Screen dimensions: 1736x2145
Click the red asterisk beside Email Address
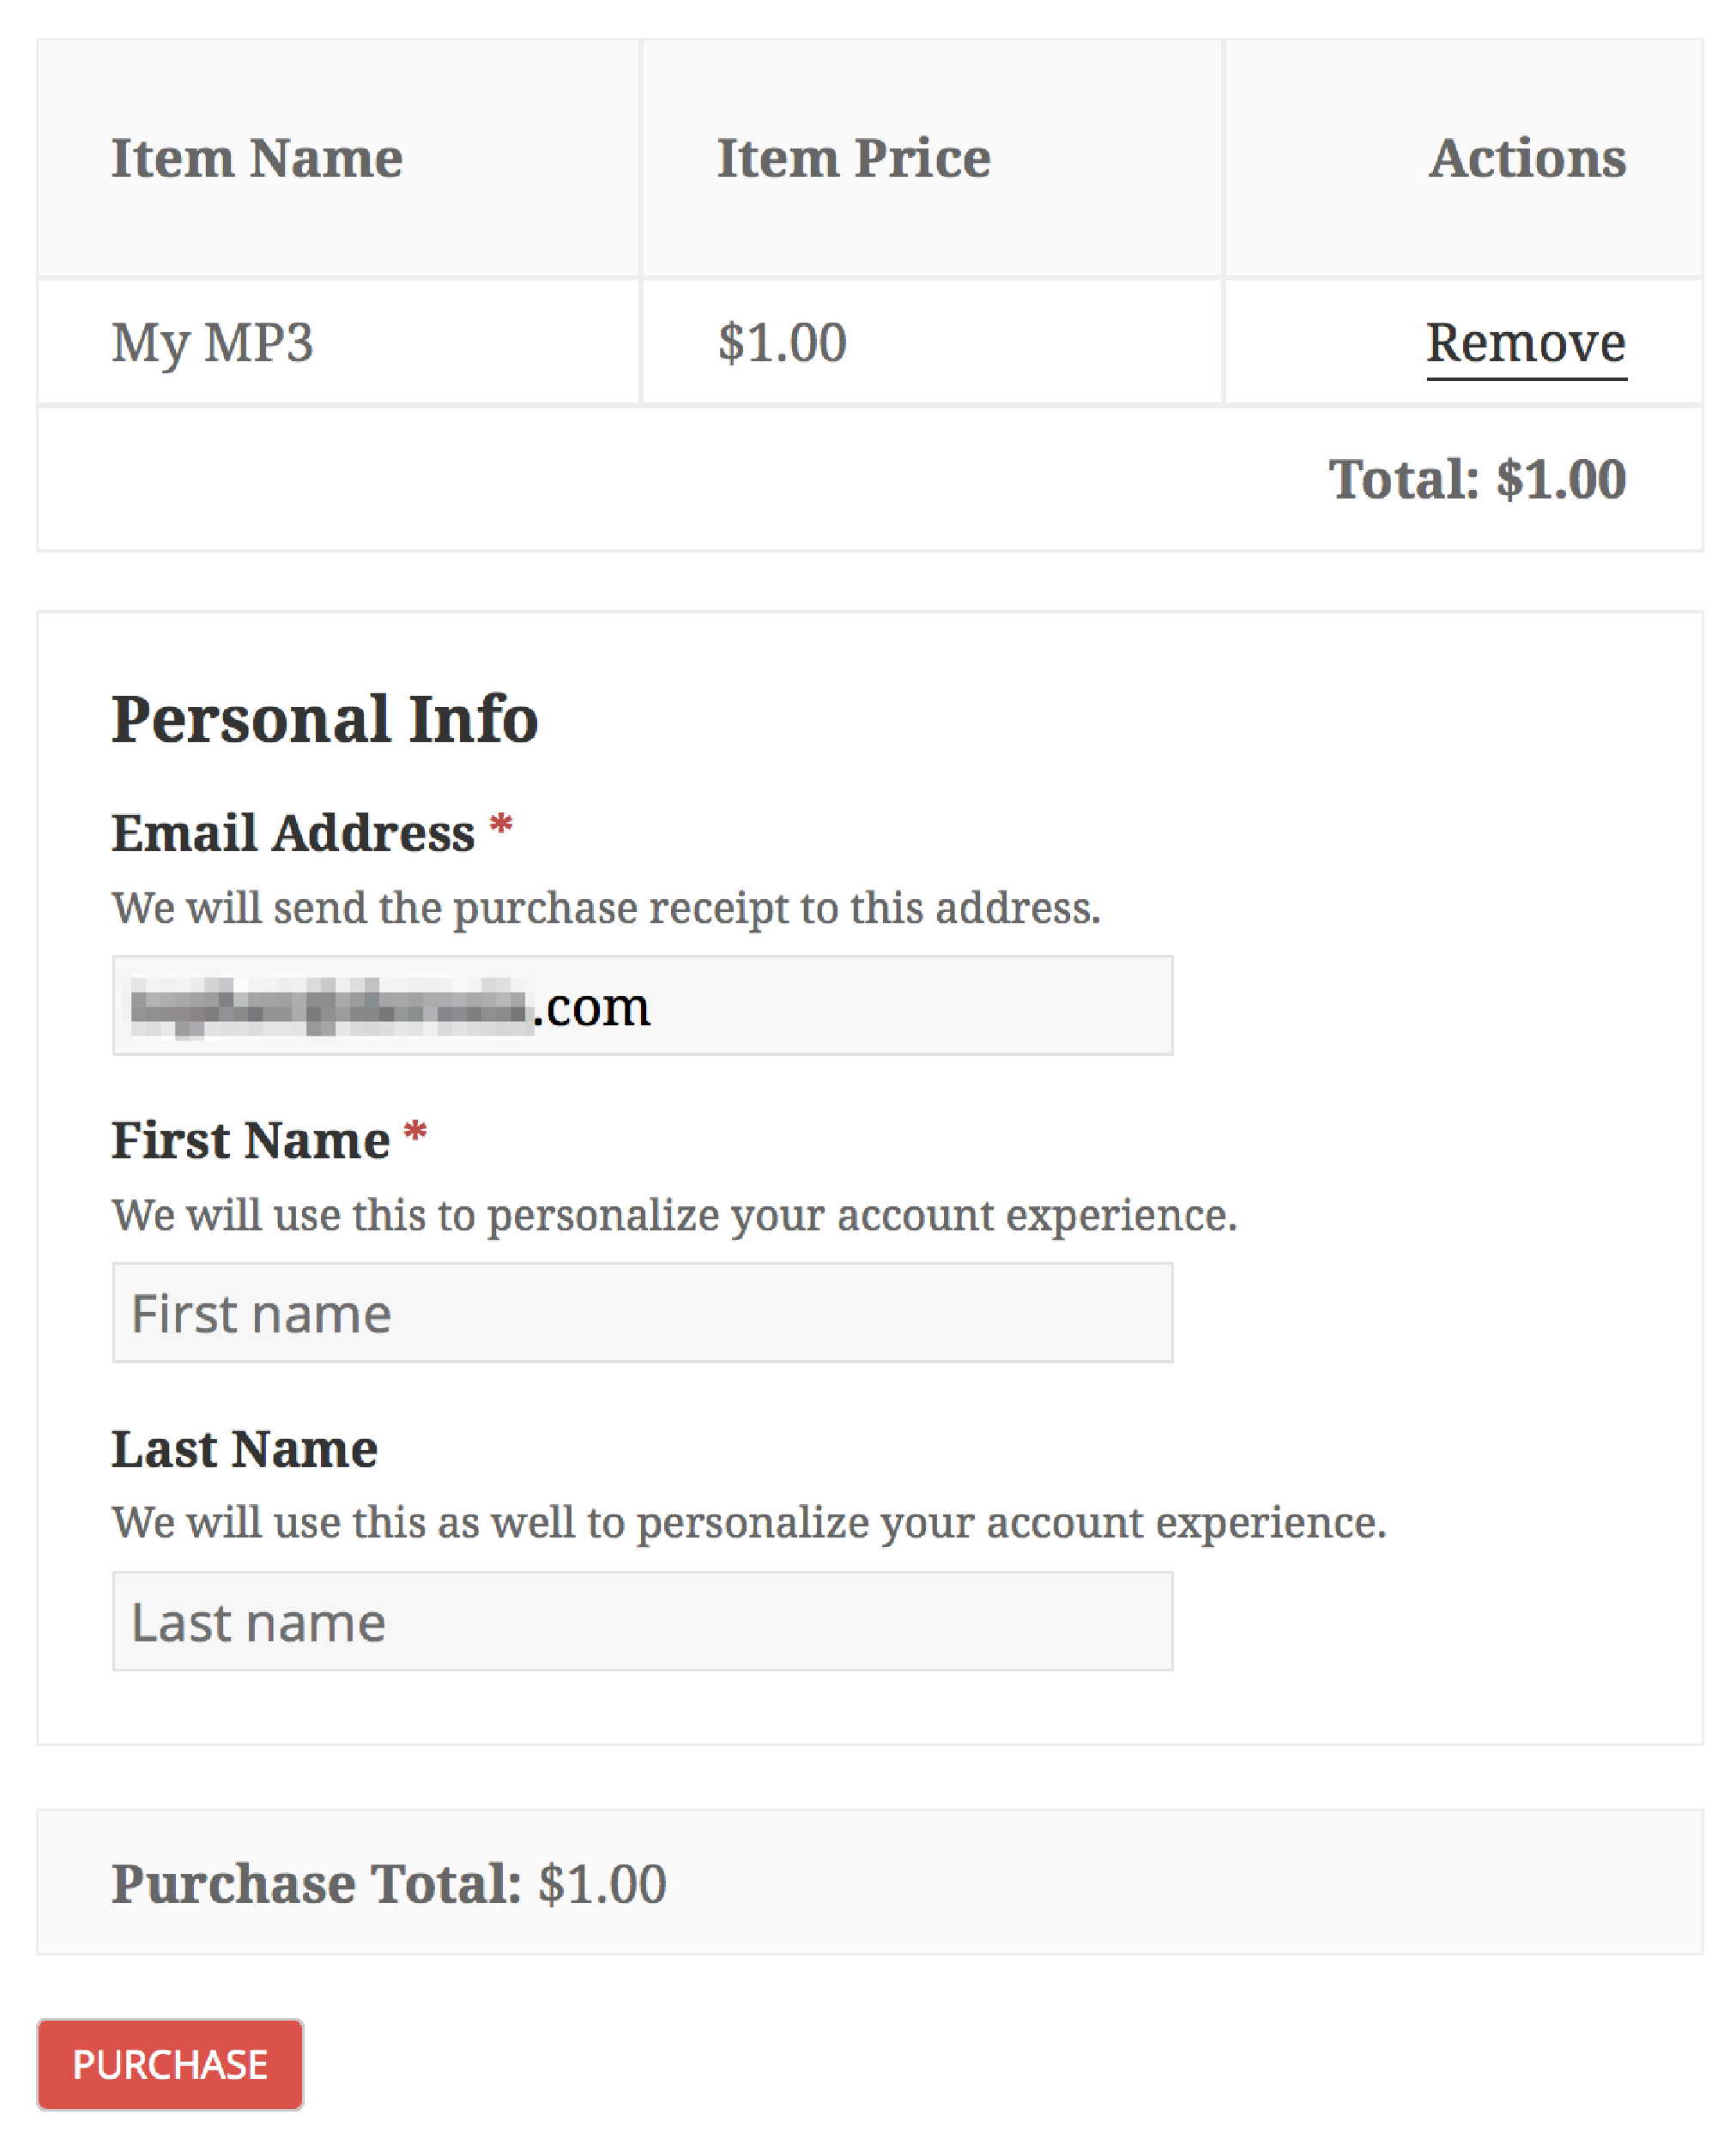coord(501,827)
